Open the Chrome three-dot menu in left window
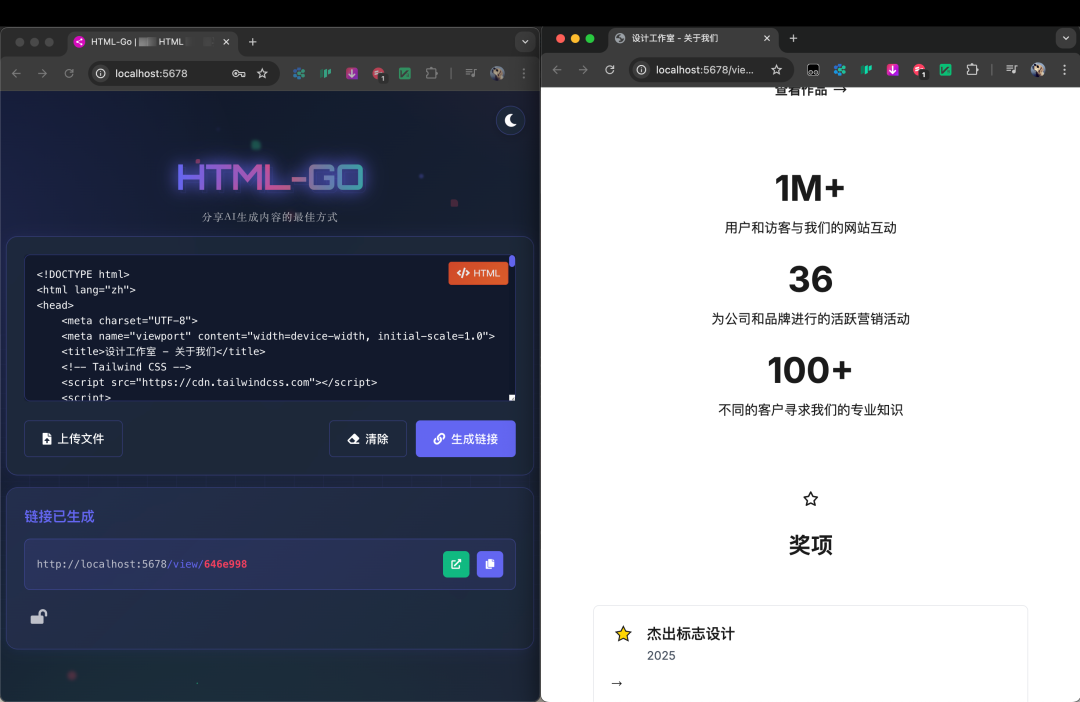 523,73
